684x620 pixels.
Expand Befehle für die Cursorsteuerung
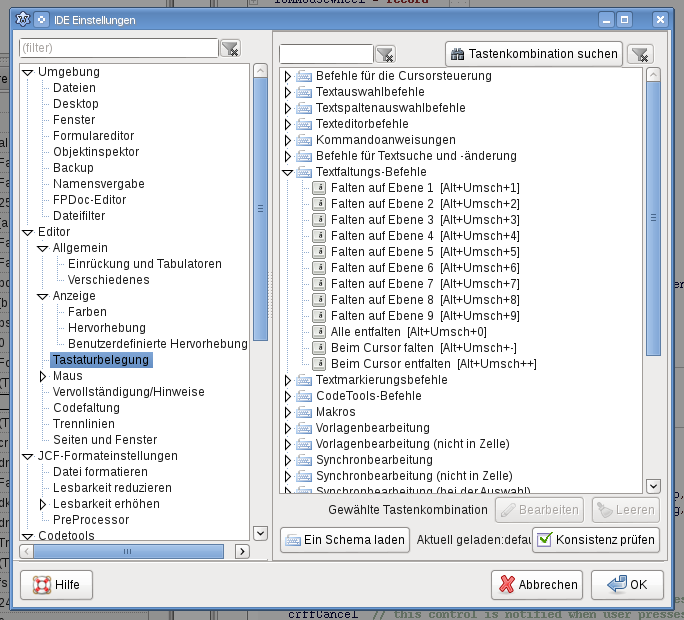click(288, 76)
